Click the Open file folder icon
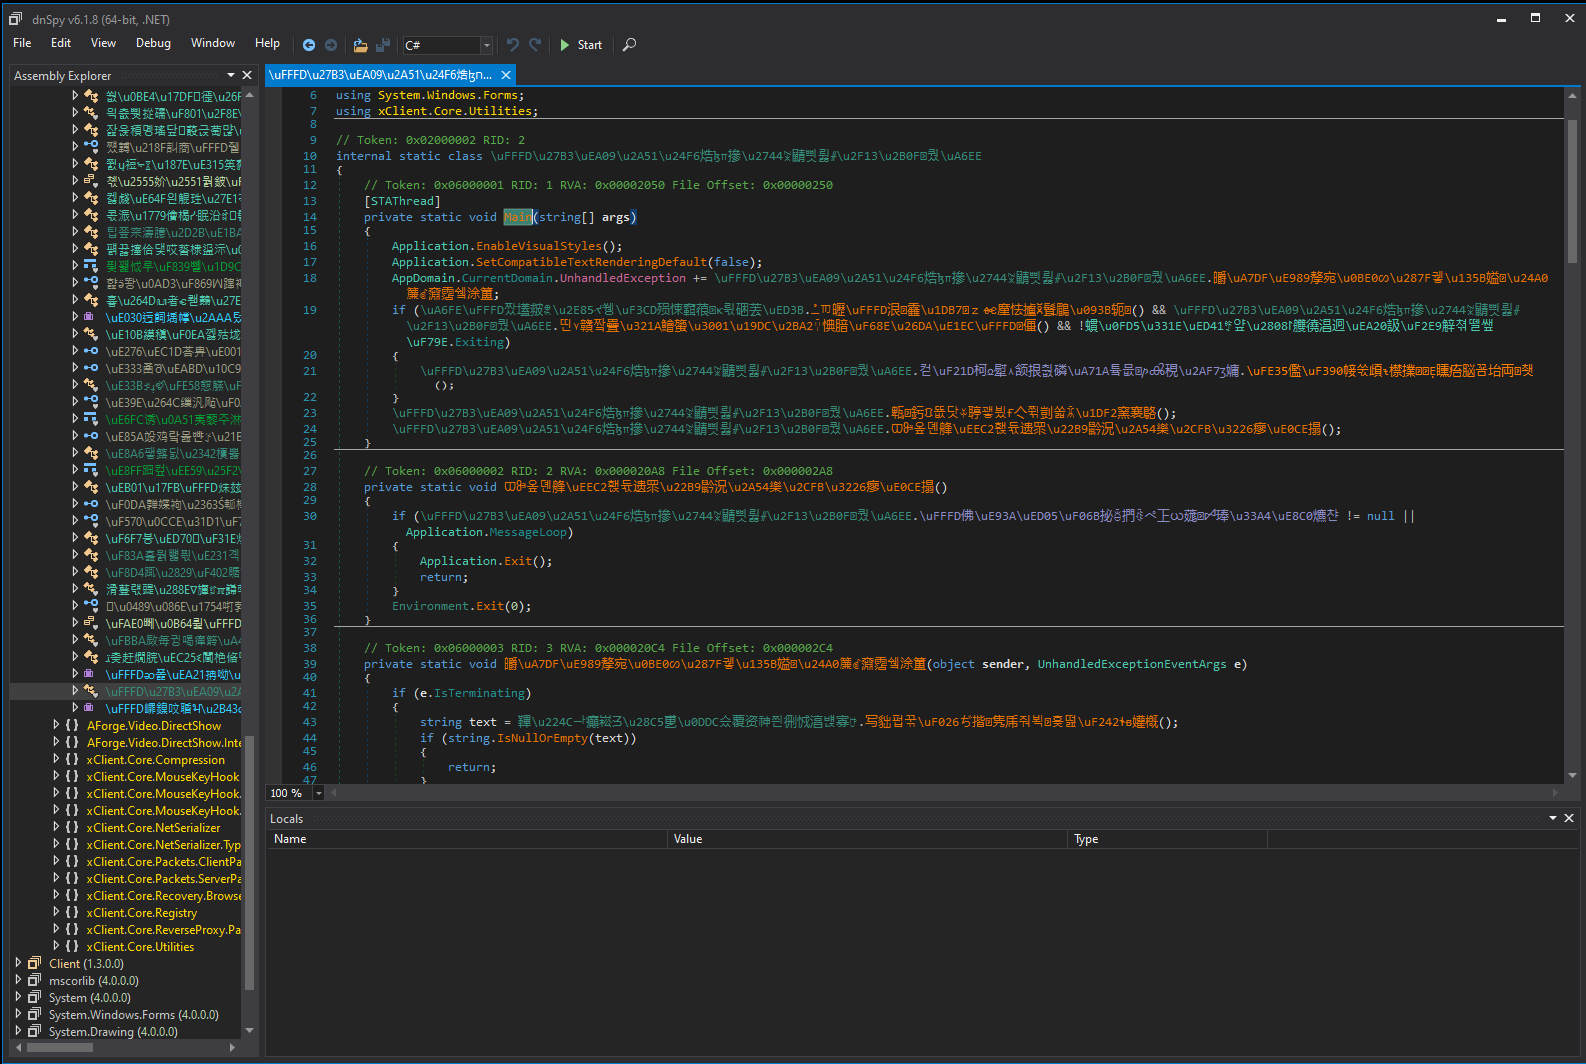The height and width of the screenshot is (1064, 1586). [360, 45]
